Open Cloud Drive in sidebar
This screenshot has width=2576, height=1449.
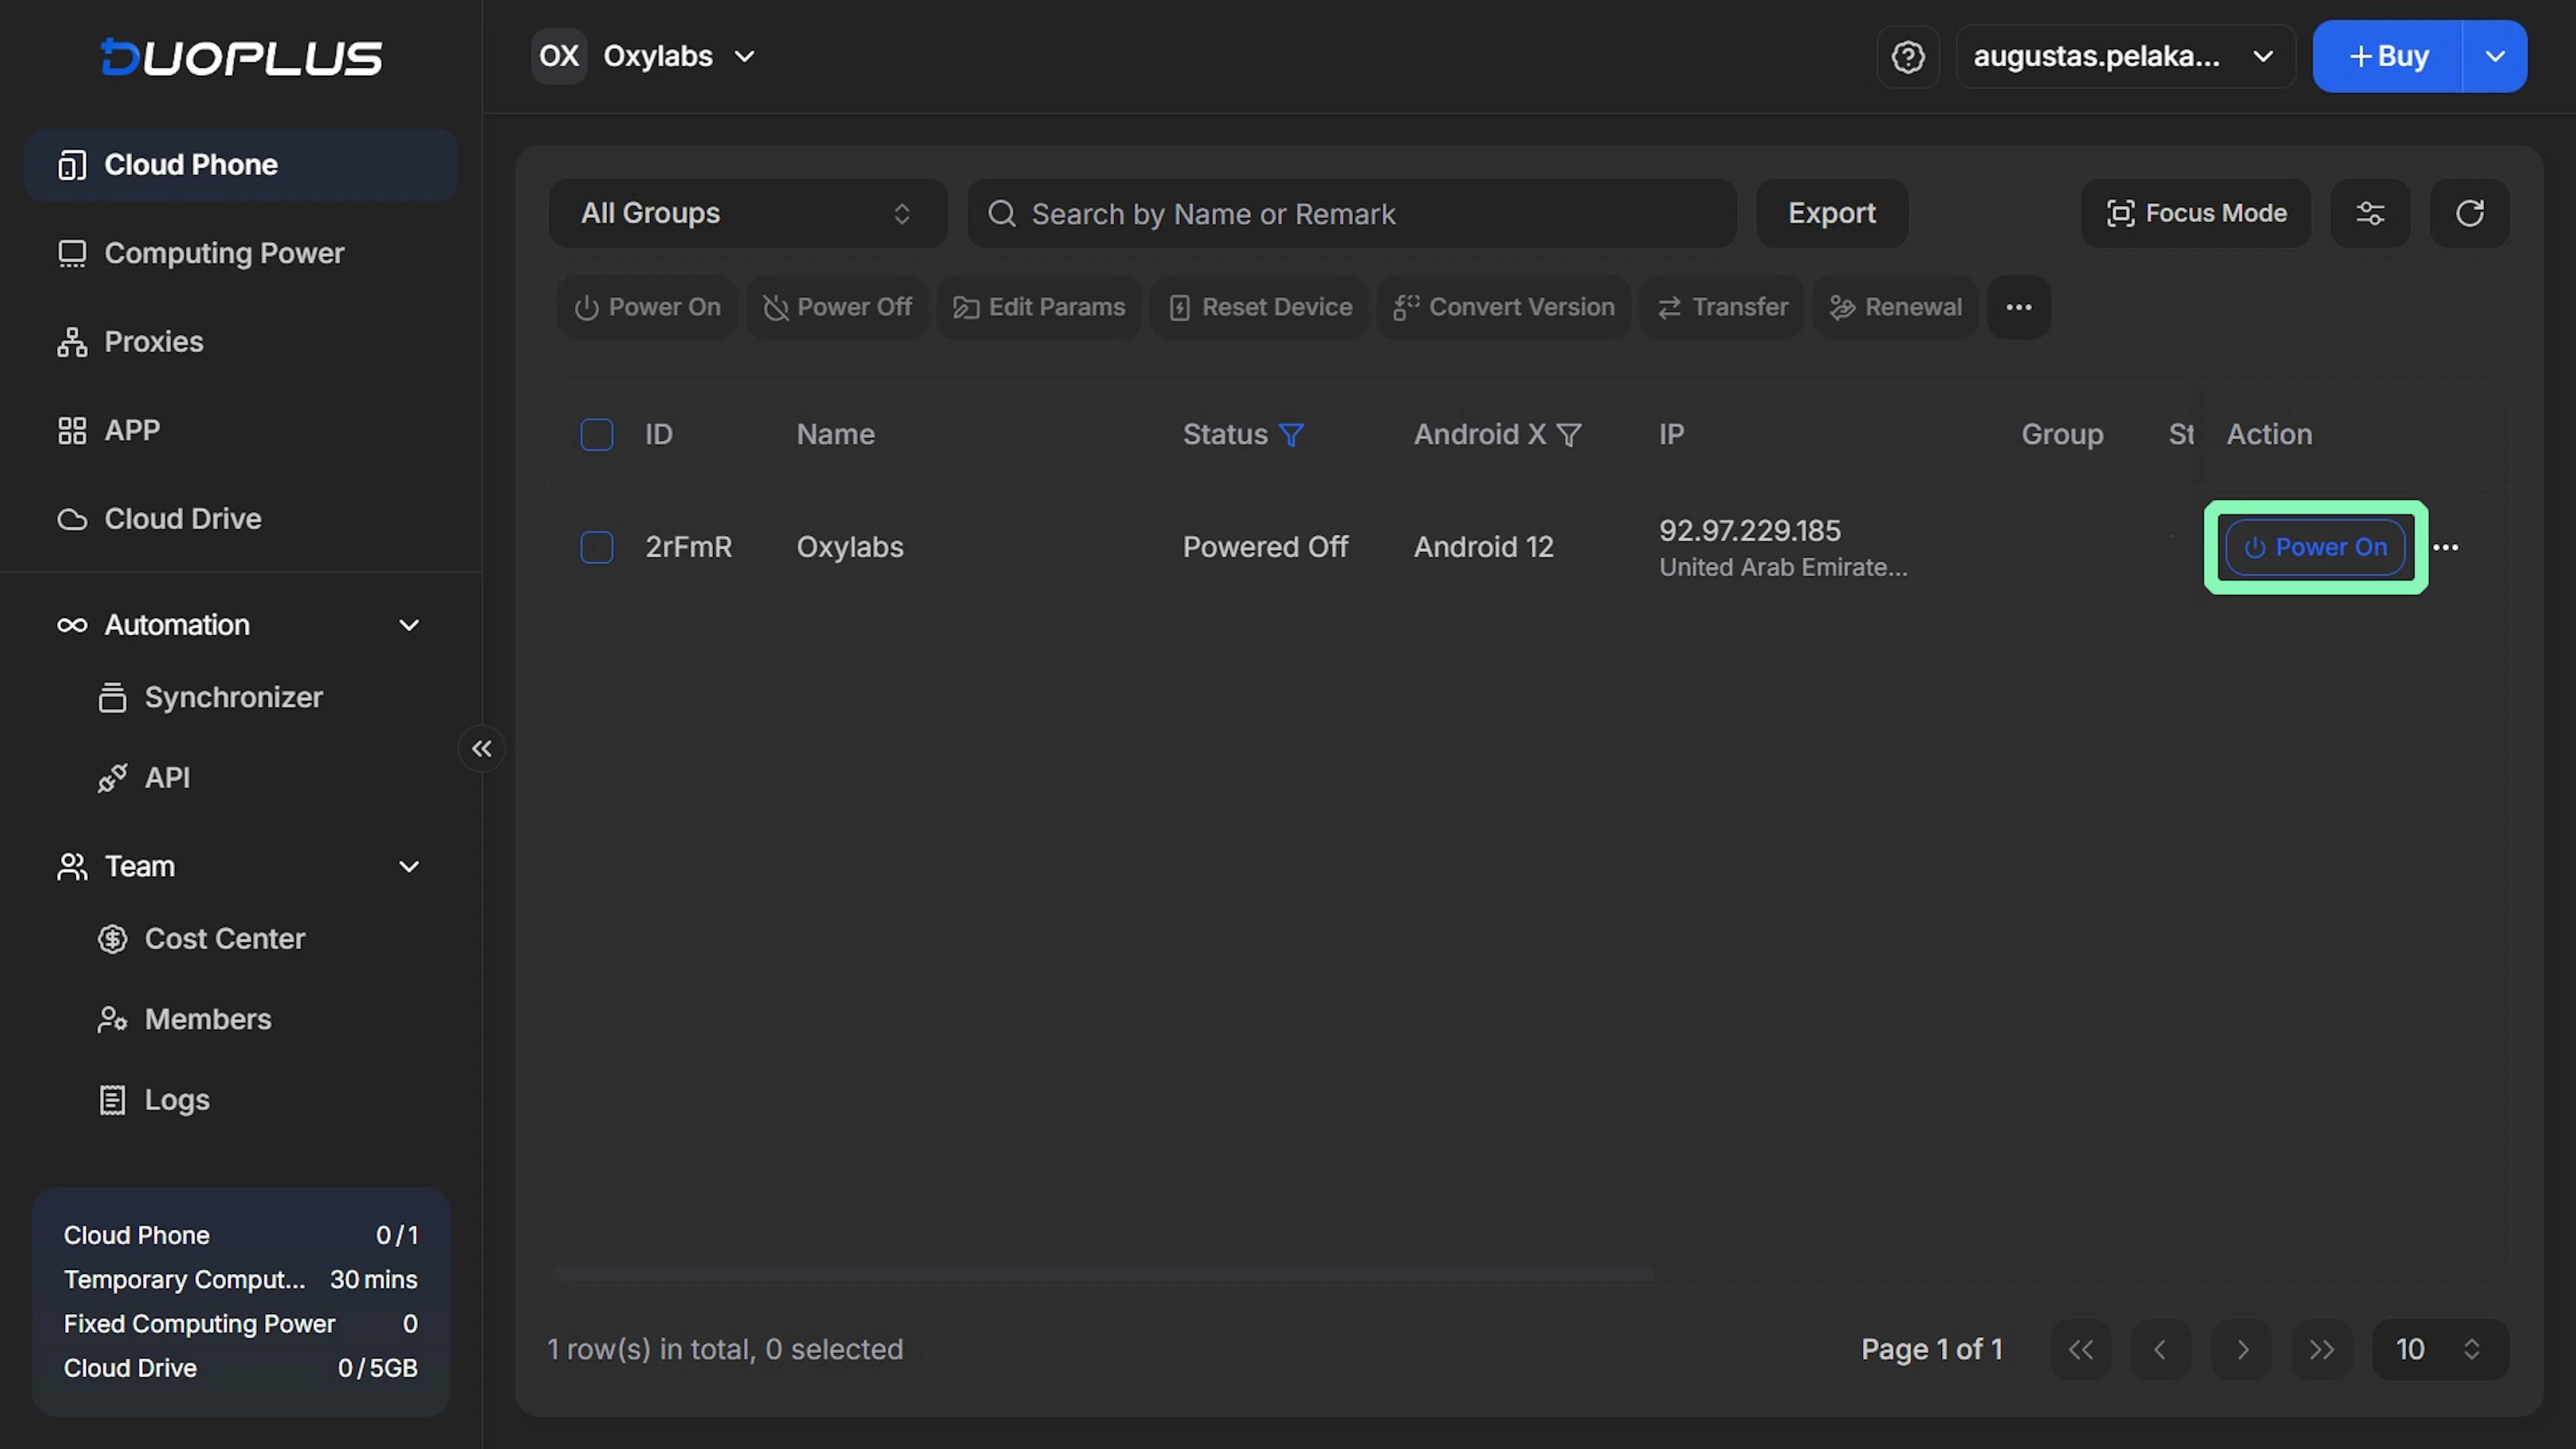coord(241,519)
